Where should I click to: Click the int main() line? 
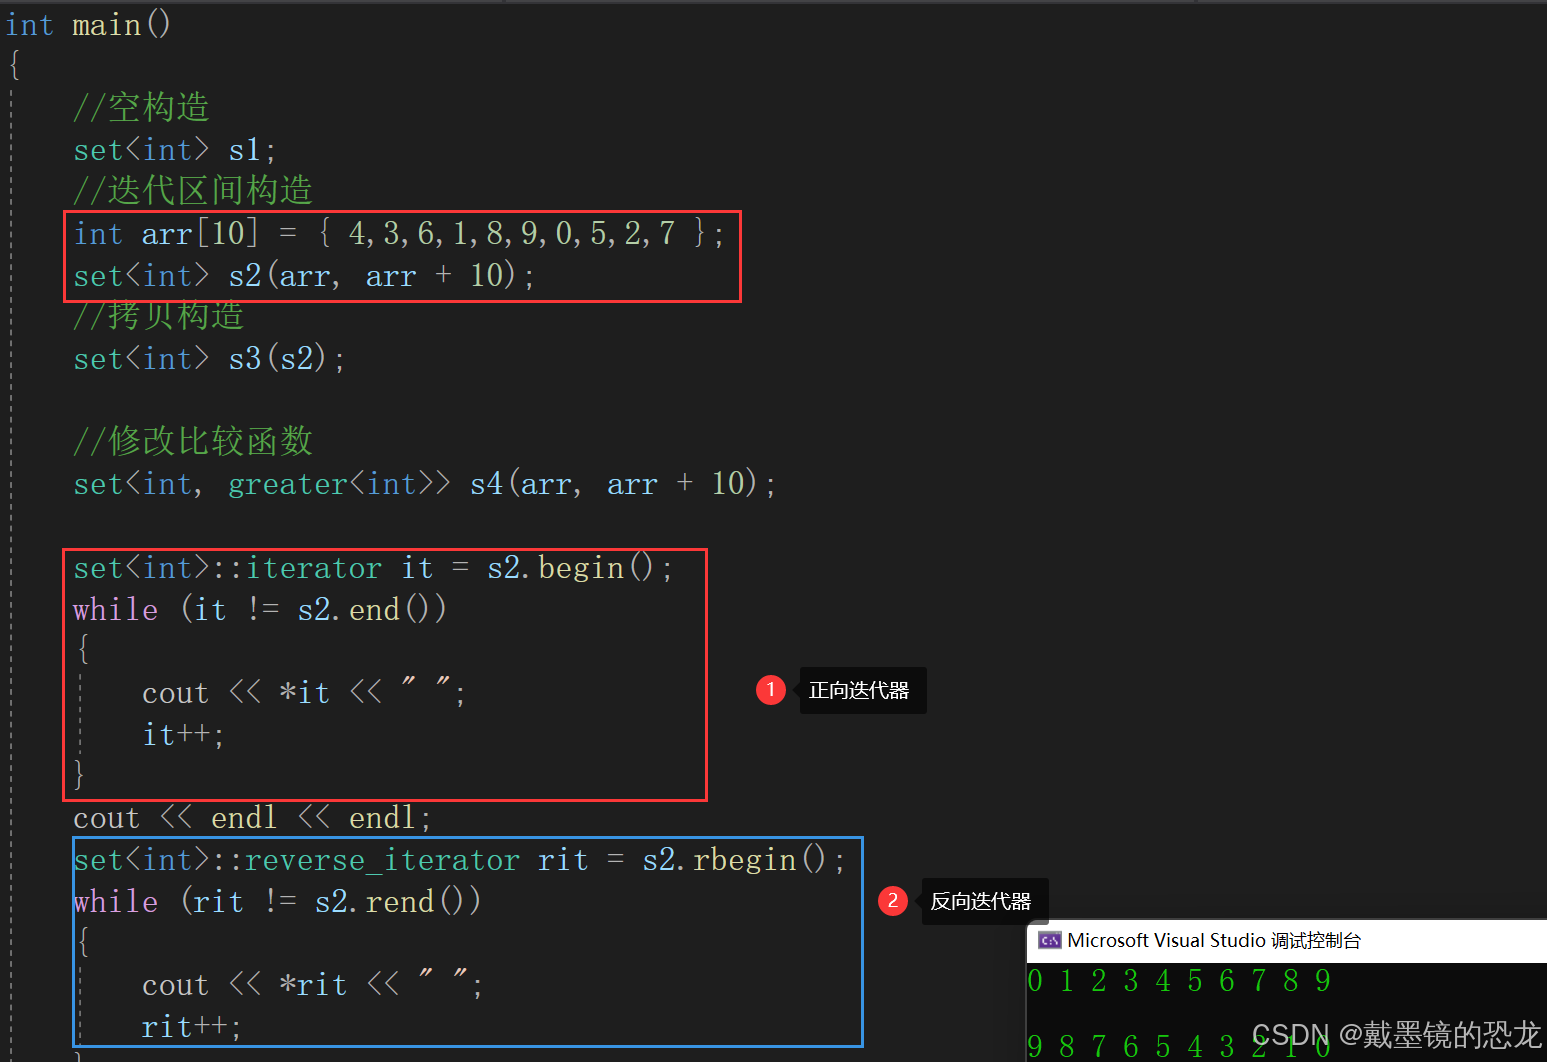coord(88,24)
